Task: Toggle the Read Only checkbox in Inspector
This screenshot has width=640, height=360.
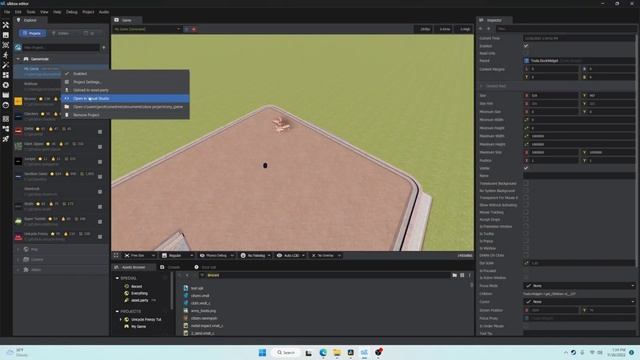Action: point(526,53)
